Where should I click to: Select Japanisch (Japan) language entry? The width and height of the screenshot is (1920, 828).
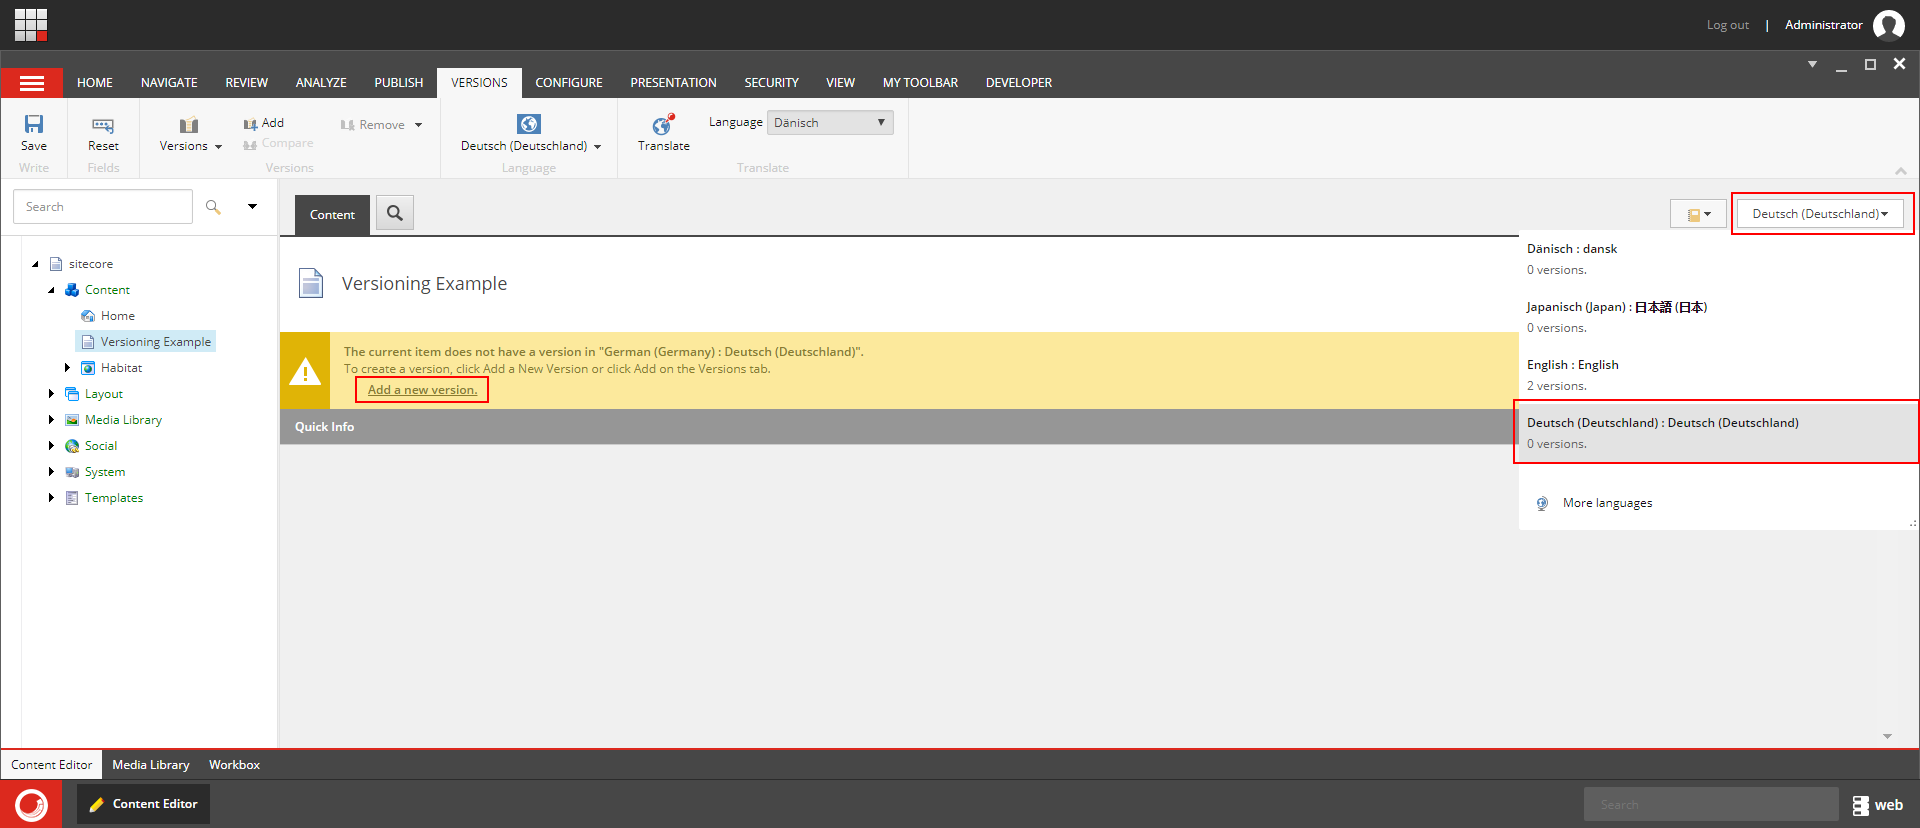point(1718,317)
